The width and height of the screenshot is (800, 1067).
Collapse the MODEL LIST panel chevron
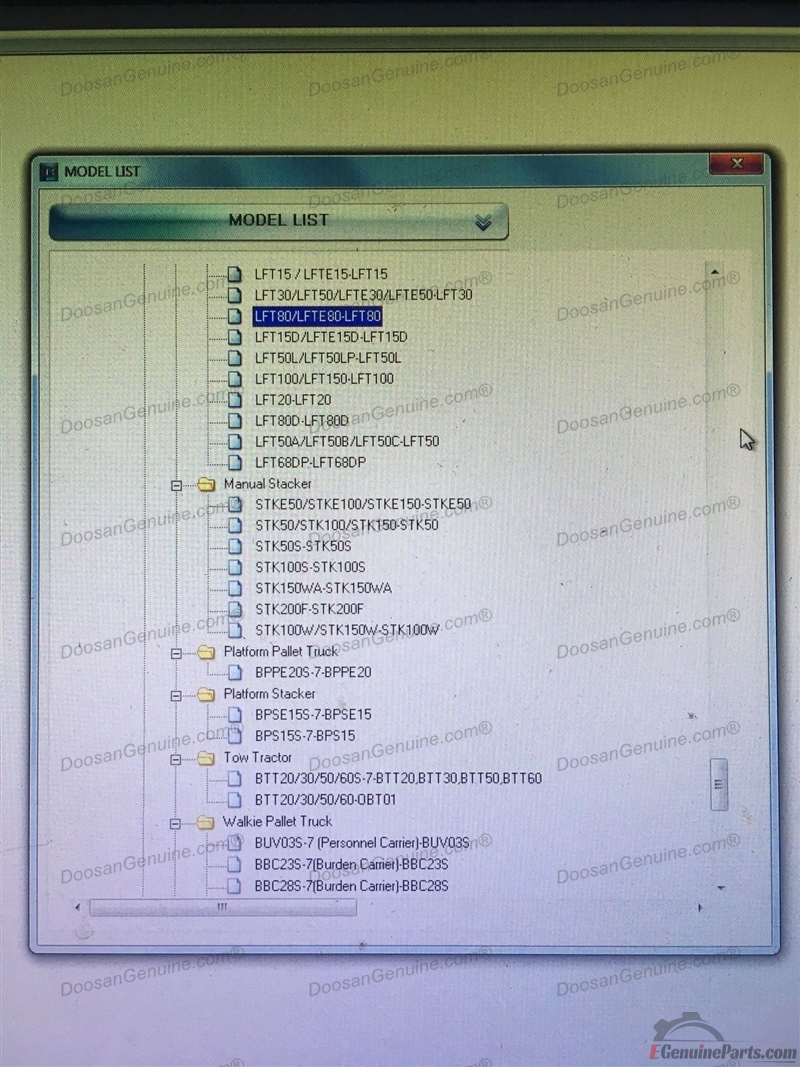point(483,222)
